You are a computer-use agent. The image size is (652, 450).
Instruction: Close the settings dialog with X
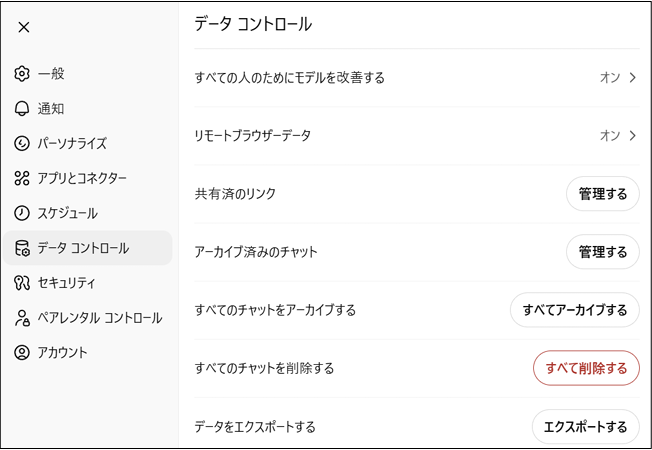click(x=24, y=27)
